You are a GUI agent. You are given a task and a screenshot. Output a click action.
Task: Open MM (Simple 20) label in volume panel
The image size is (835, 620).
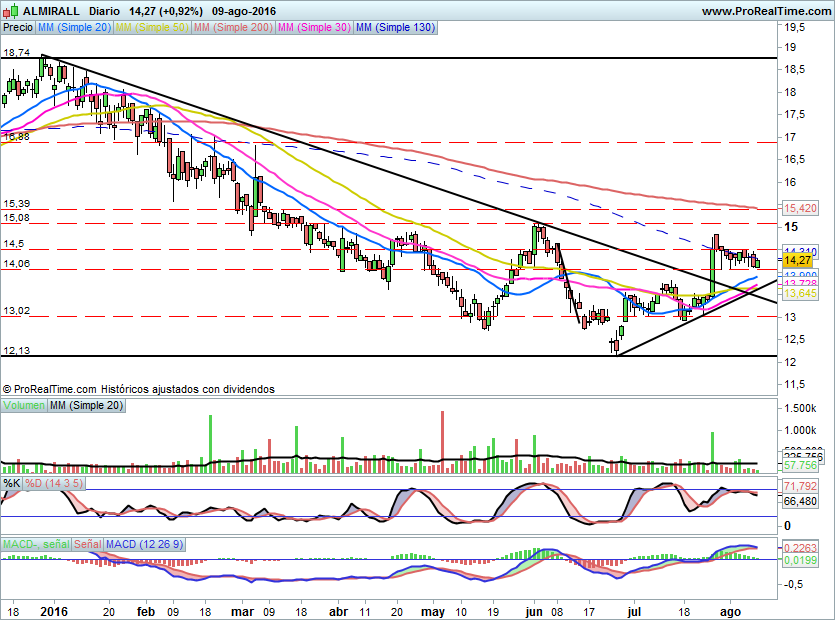coord(86,405)
